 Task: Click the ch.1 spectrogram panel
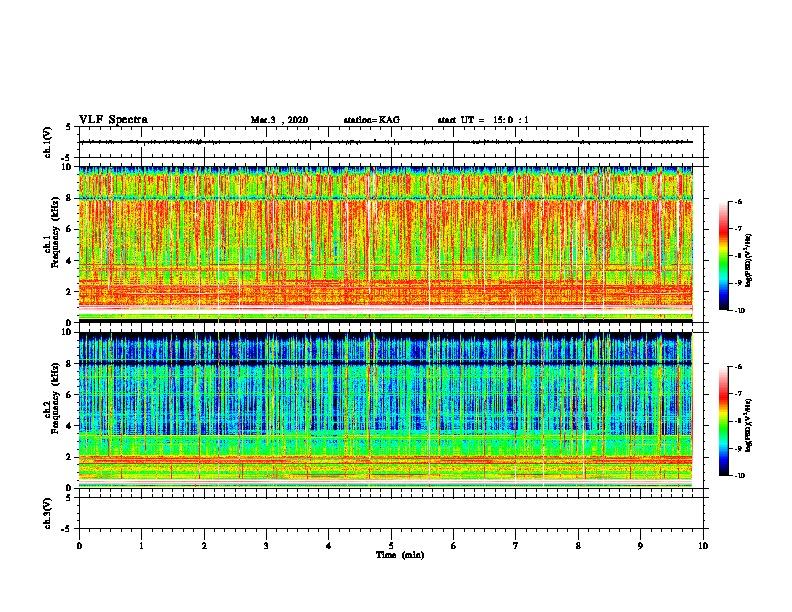(x=386, y=244)
